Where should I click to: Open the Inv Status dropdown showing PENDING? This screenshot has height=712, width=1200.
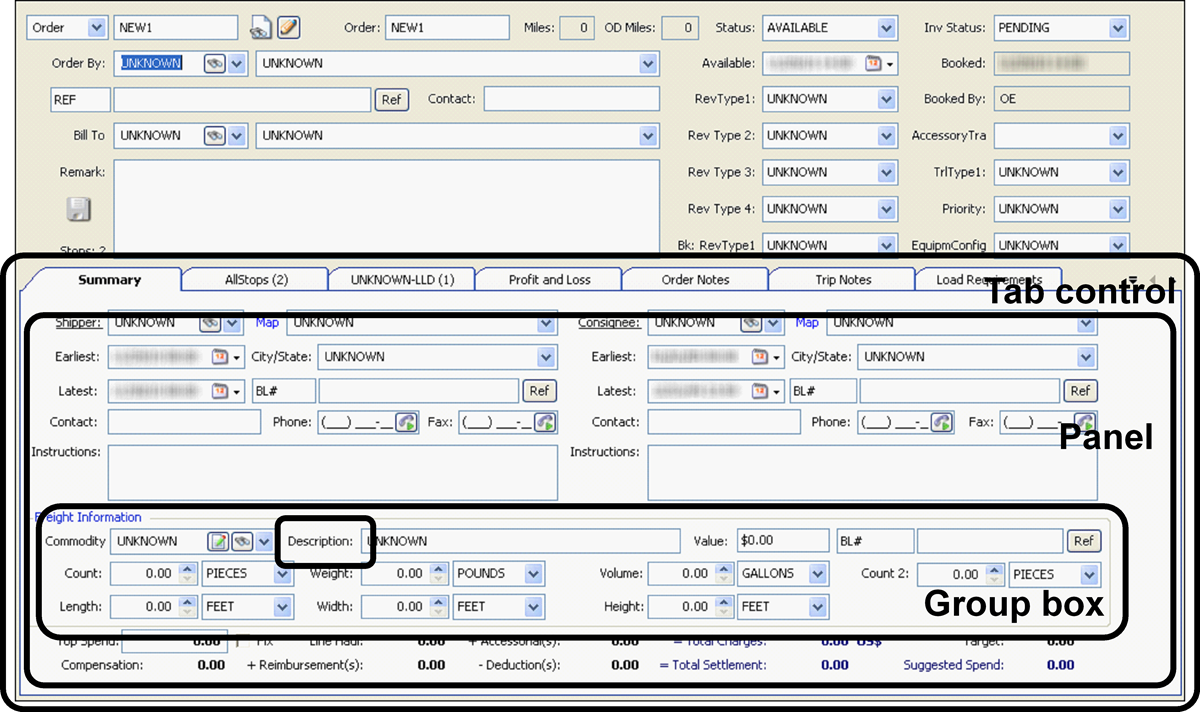1118,28
